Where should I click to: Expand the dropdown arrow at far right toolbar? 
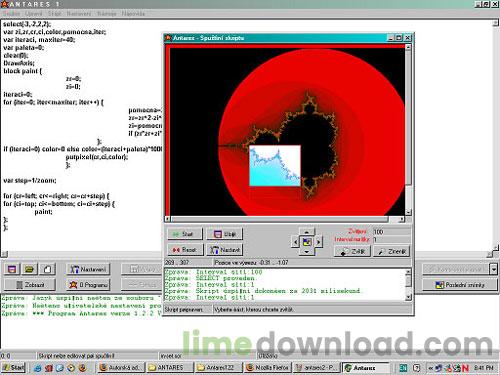click(494, 269)
